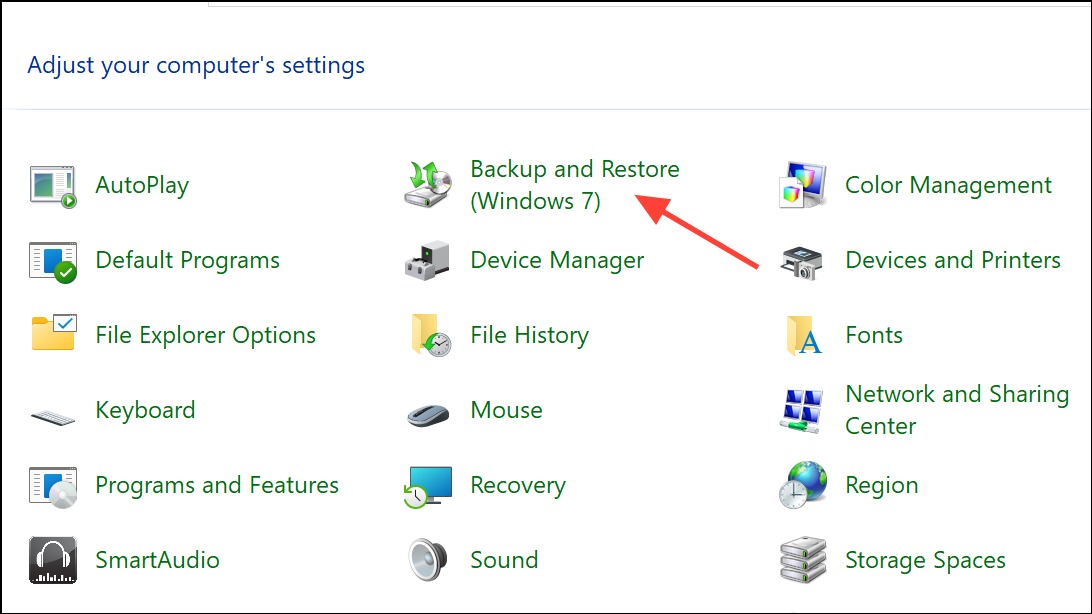The height and width of the screenshot is (614, 1092).
Task: Open Backup and Restore (Windows 7) text link
Action: [574, 185]
